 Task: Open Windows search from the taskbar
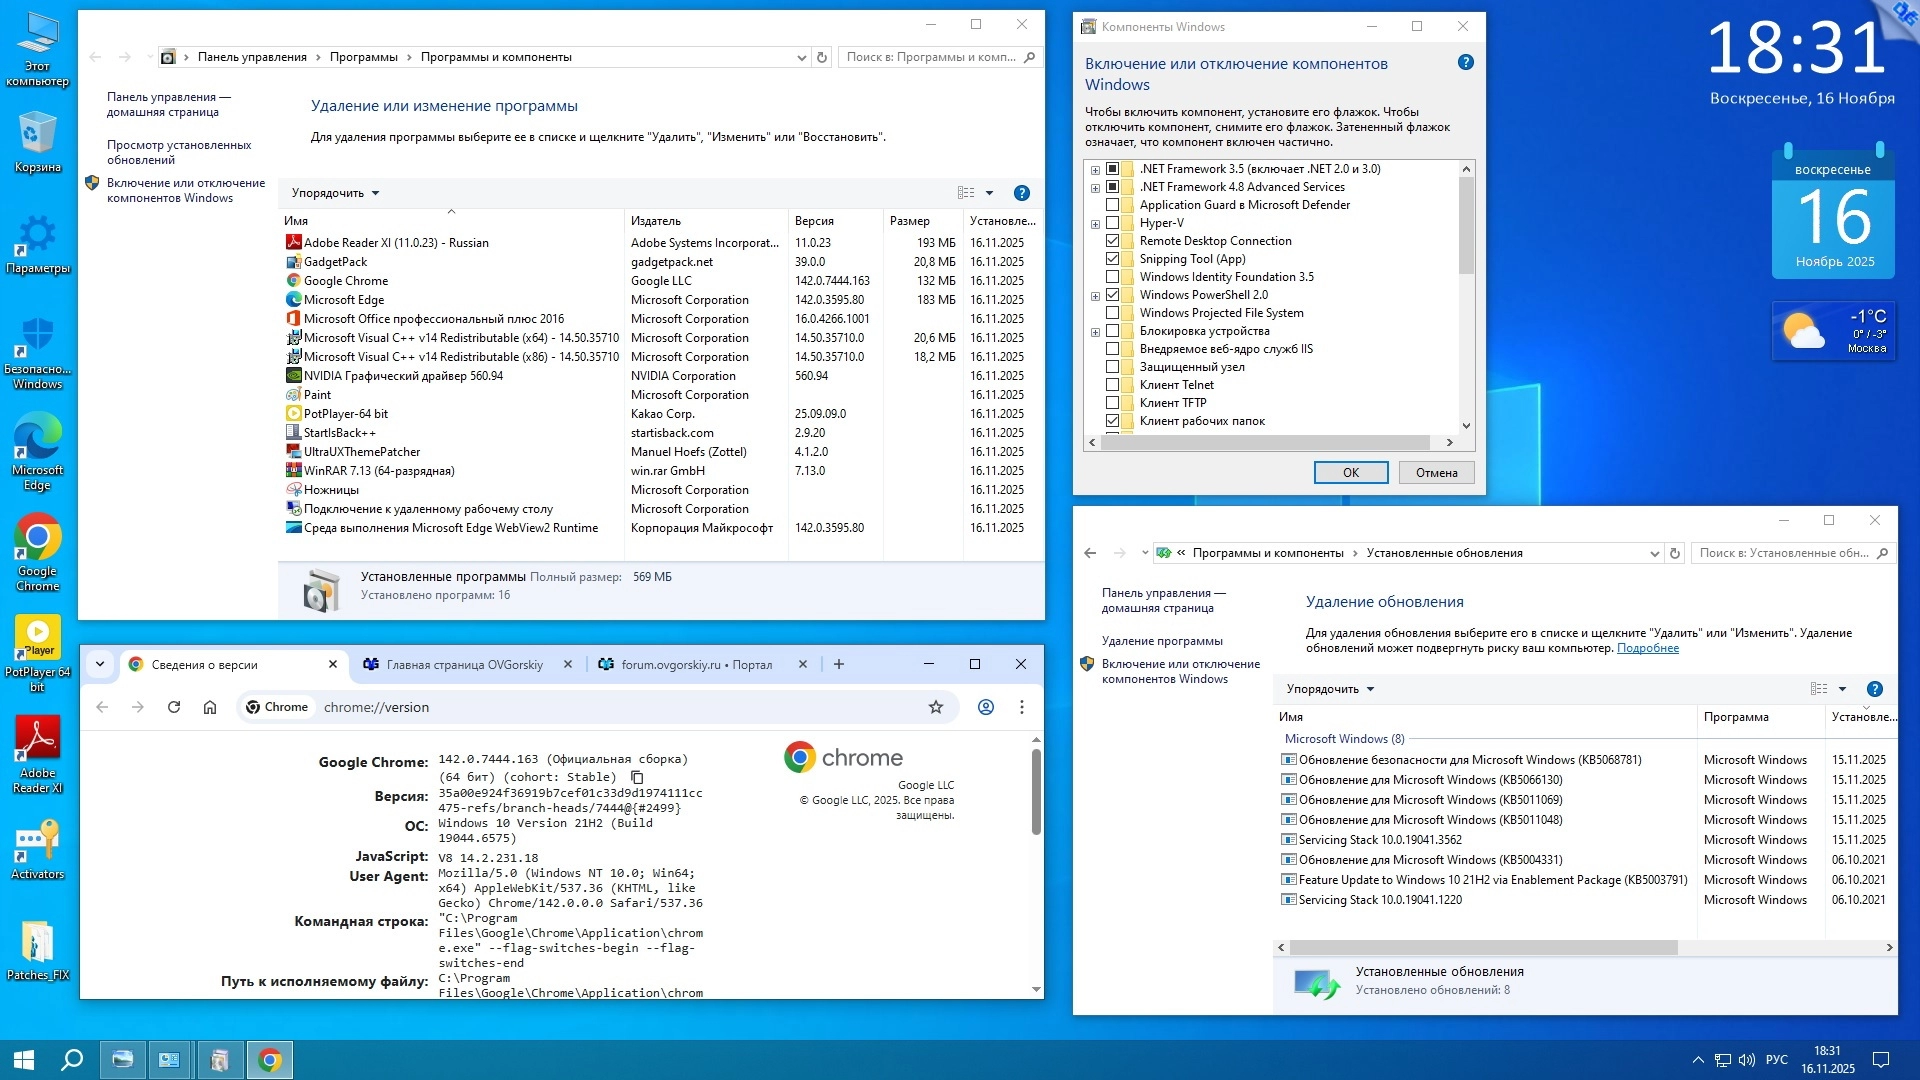(x=72, y=1060)
